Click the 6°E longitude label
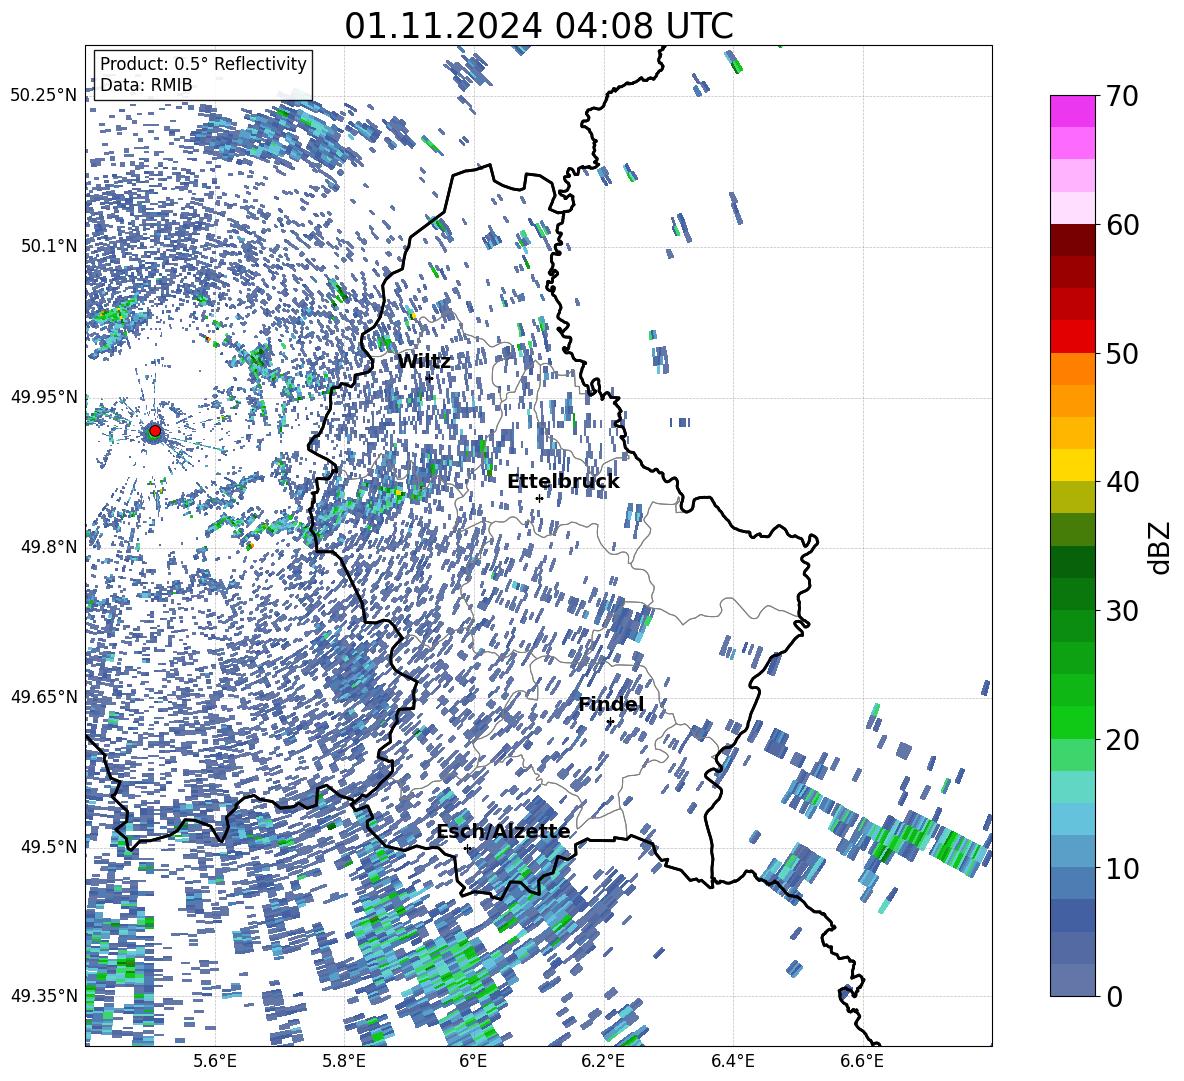 [x=473, y=1061]
